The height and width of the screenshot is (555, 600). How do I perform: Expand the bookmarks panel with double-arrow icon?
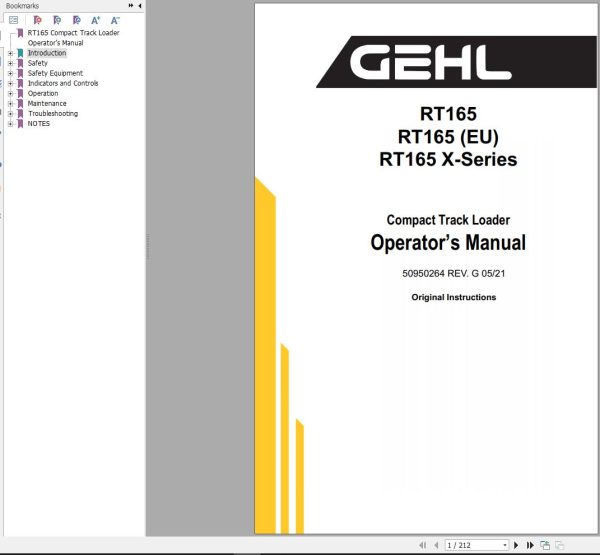(x=131, y=5)
